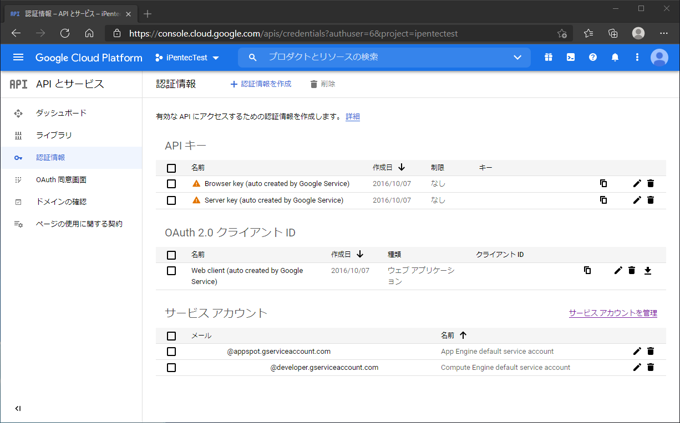
Task: Reload the page with the browser refresh button
Action: [x=65, y=33]
